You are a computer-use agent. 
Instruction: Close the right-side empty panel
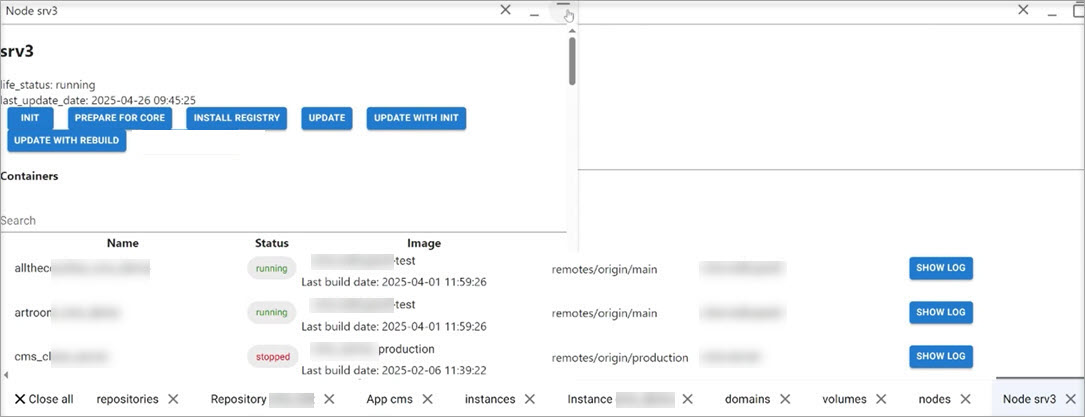pos(1023,10)
